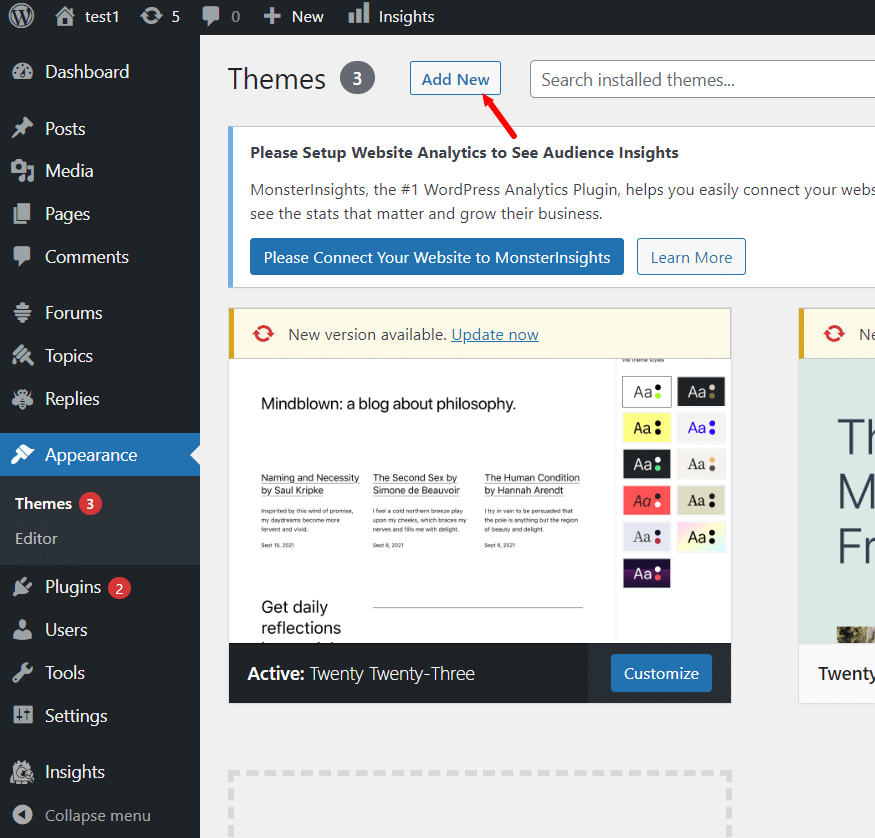Follow the Update now link for the theme

[x=494, y=334]
